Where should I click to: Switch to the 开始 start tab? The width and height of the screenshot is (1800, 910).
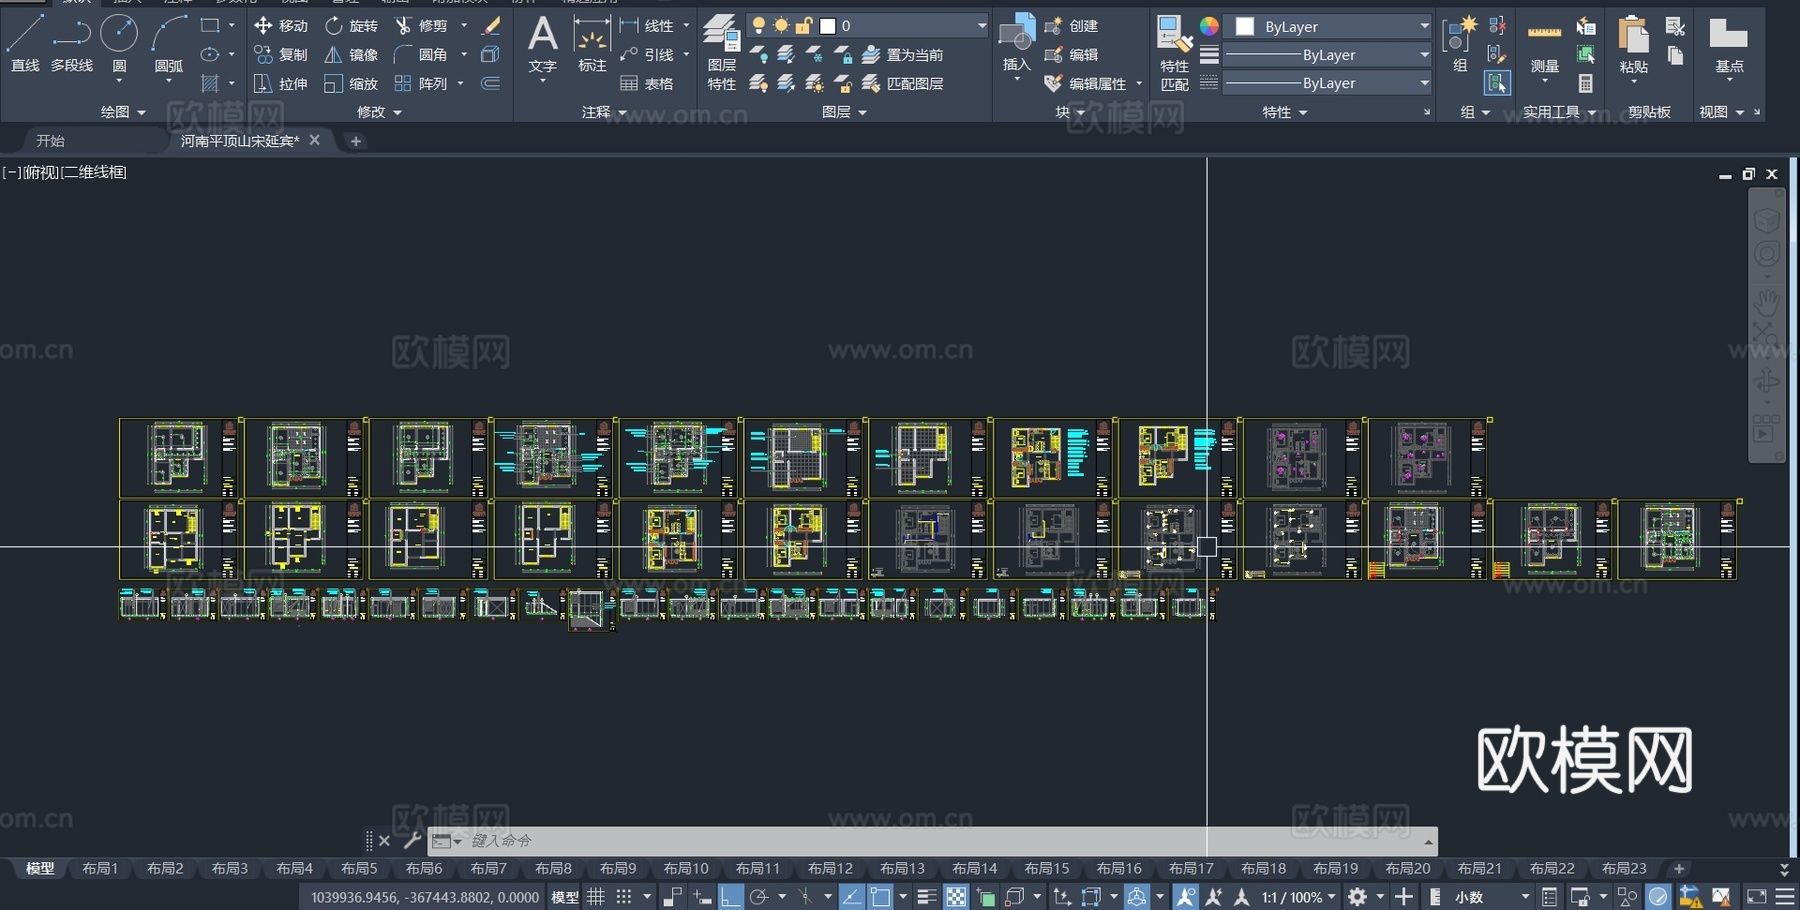(x=50, y=141)
